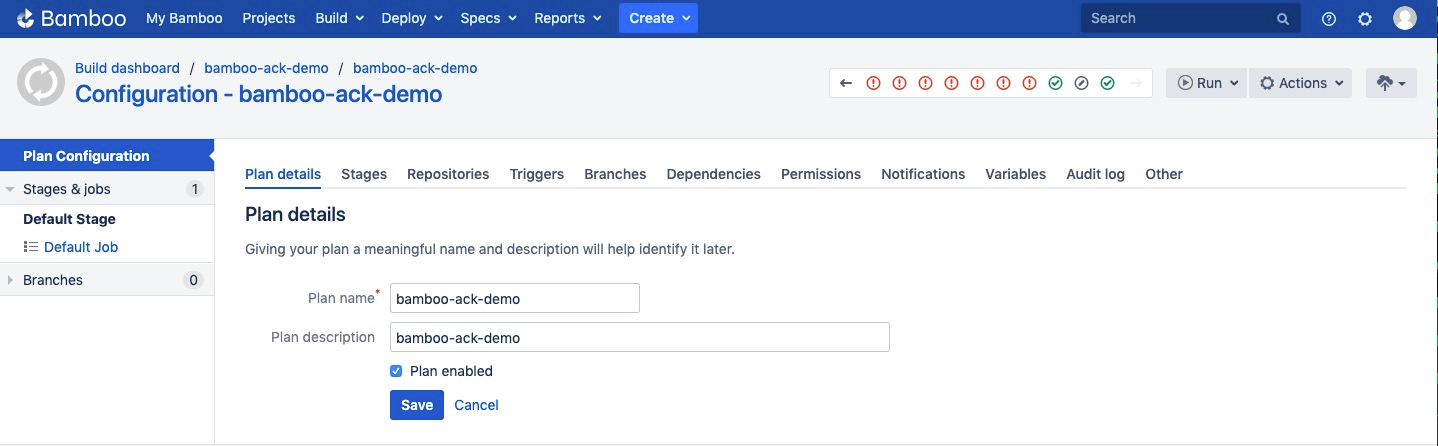Switch to the Stages tab
The image size is (1438, 446).
364,174
